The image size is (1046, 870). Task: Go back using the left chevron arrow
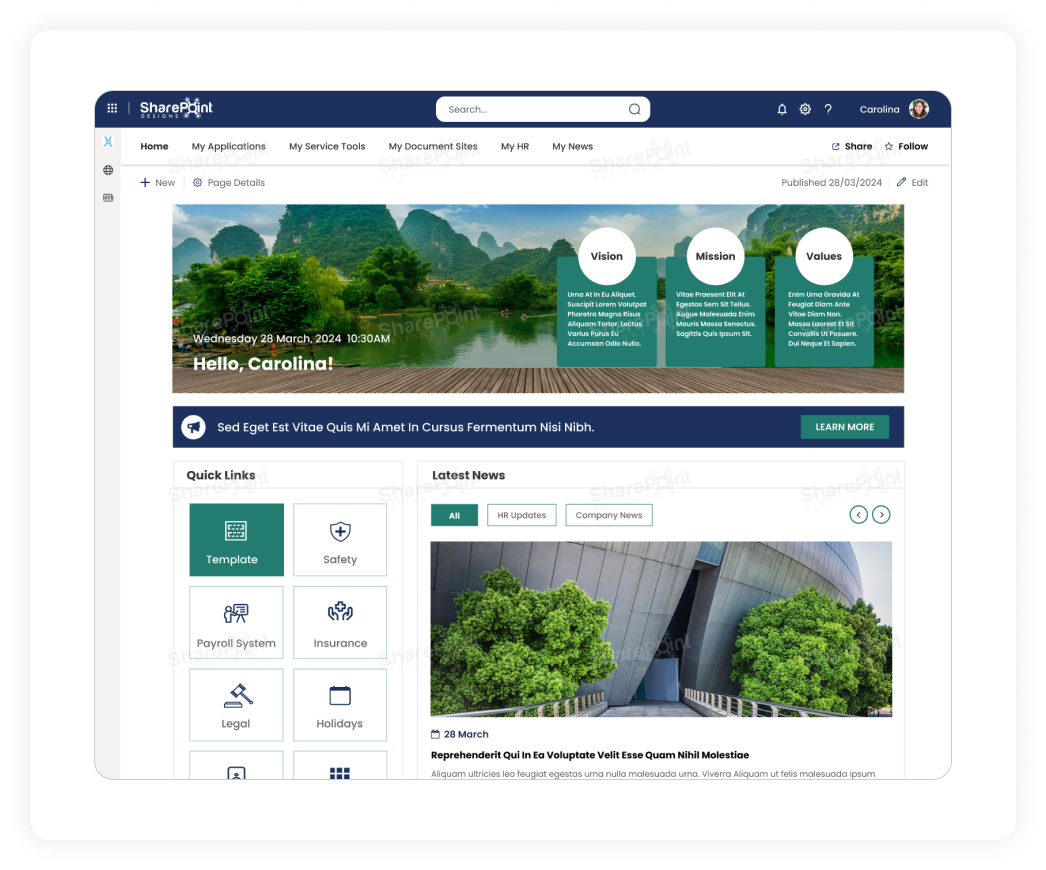pyautogui.click(x=858, y=514)
